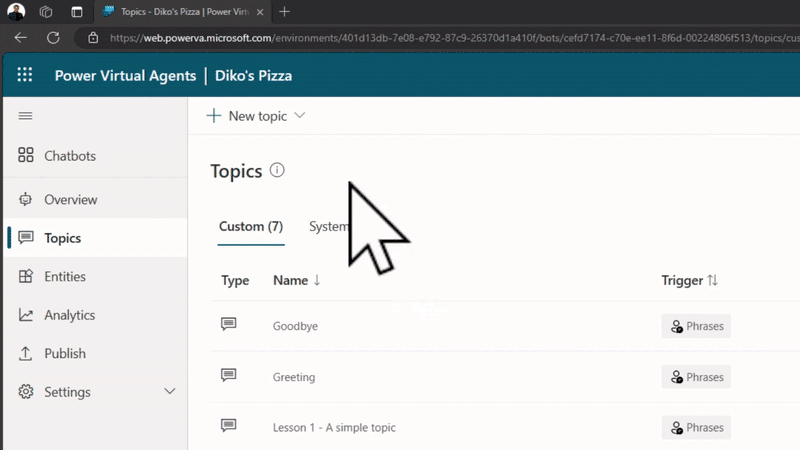
Task: Go to Overview in sidebar
Action: 95,199
